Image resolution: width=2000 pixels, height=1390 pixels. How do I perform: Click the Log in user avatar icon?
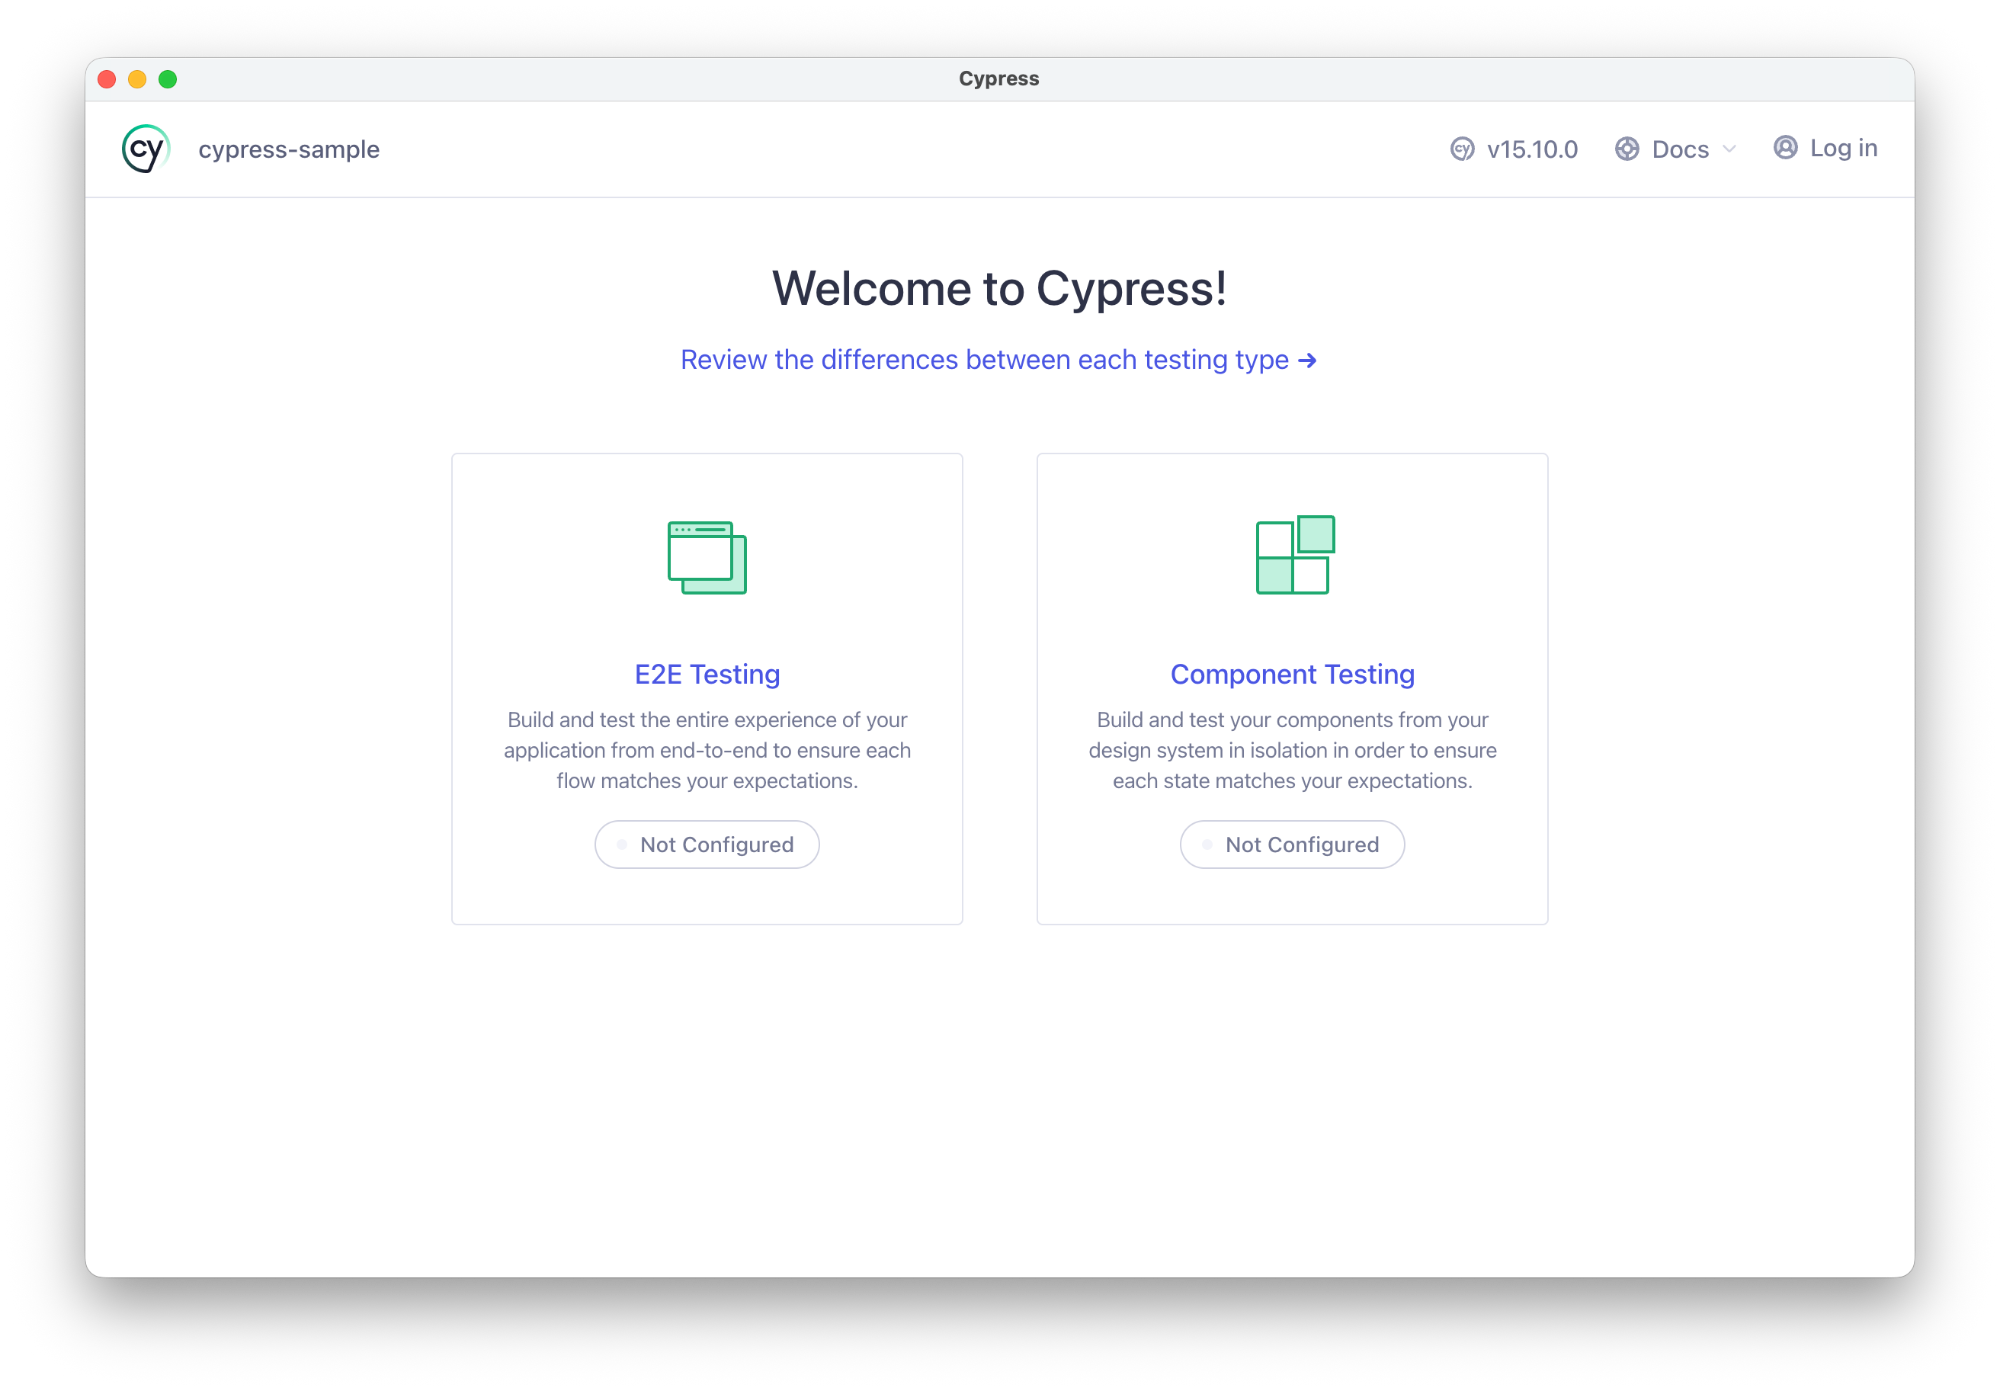[x=1785, y=148]
